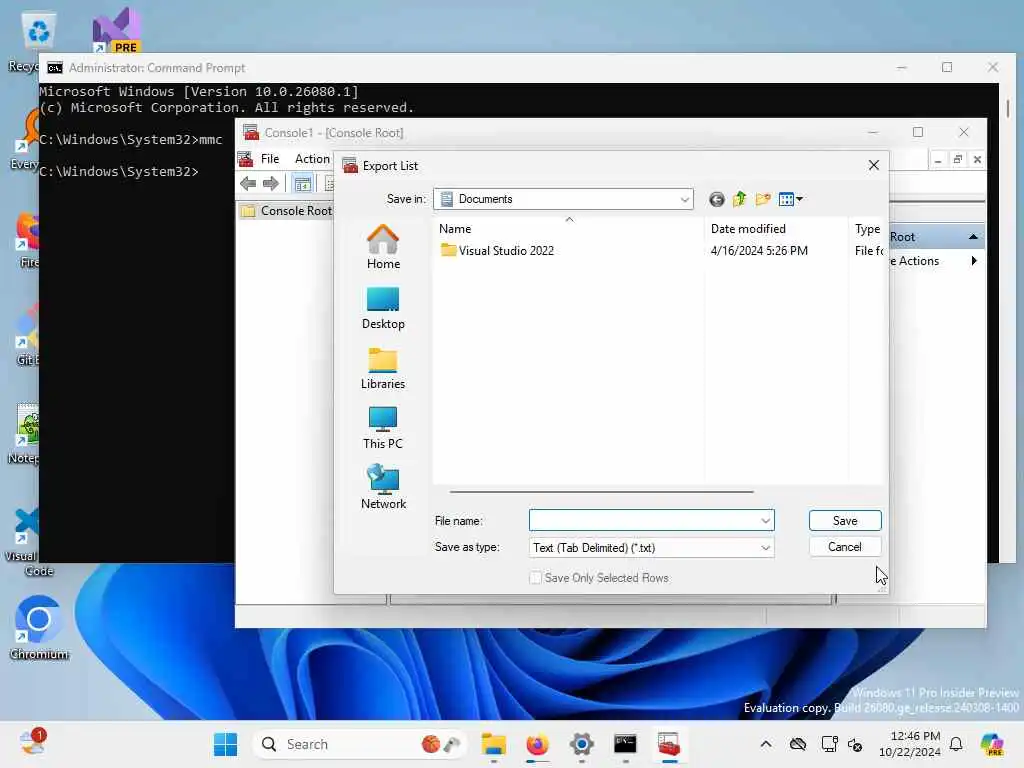The image size is (1024, 768).
Task: Select Console Root tree node
Action: (x=296, y=211)
